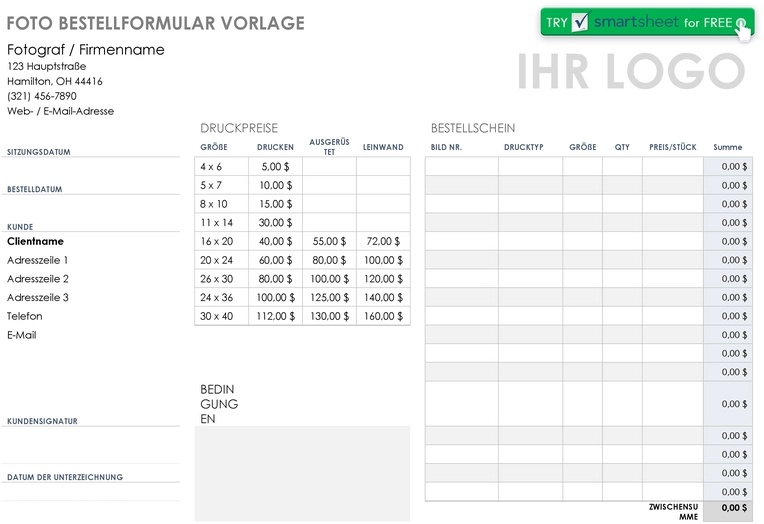Select the 16 x 20 size cell

pos(221,241)
